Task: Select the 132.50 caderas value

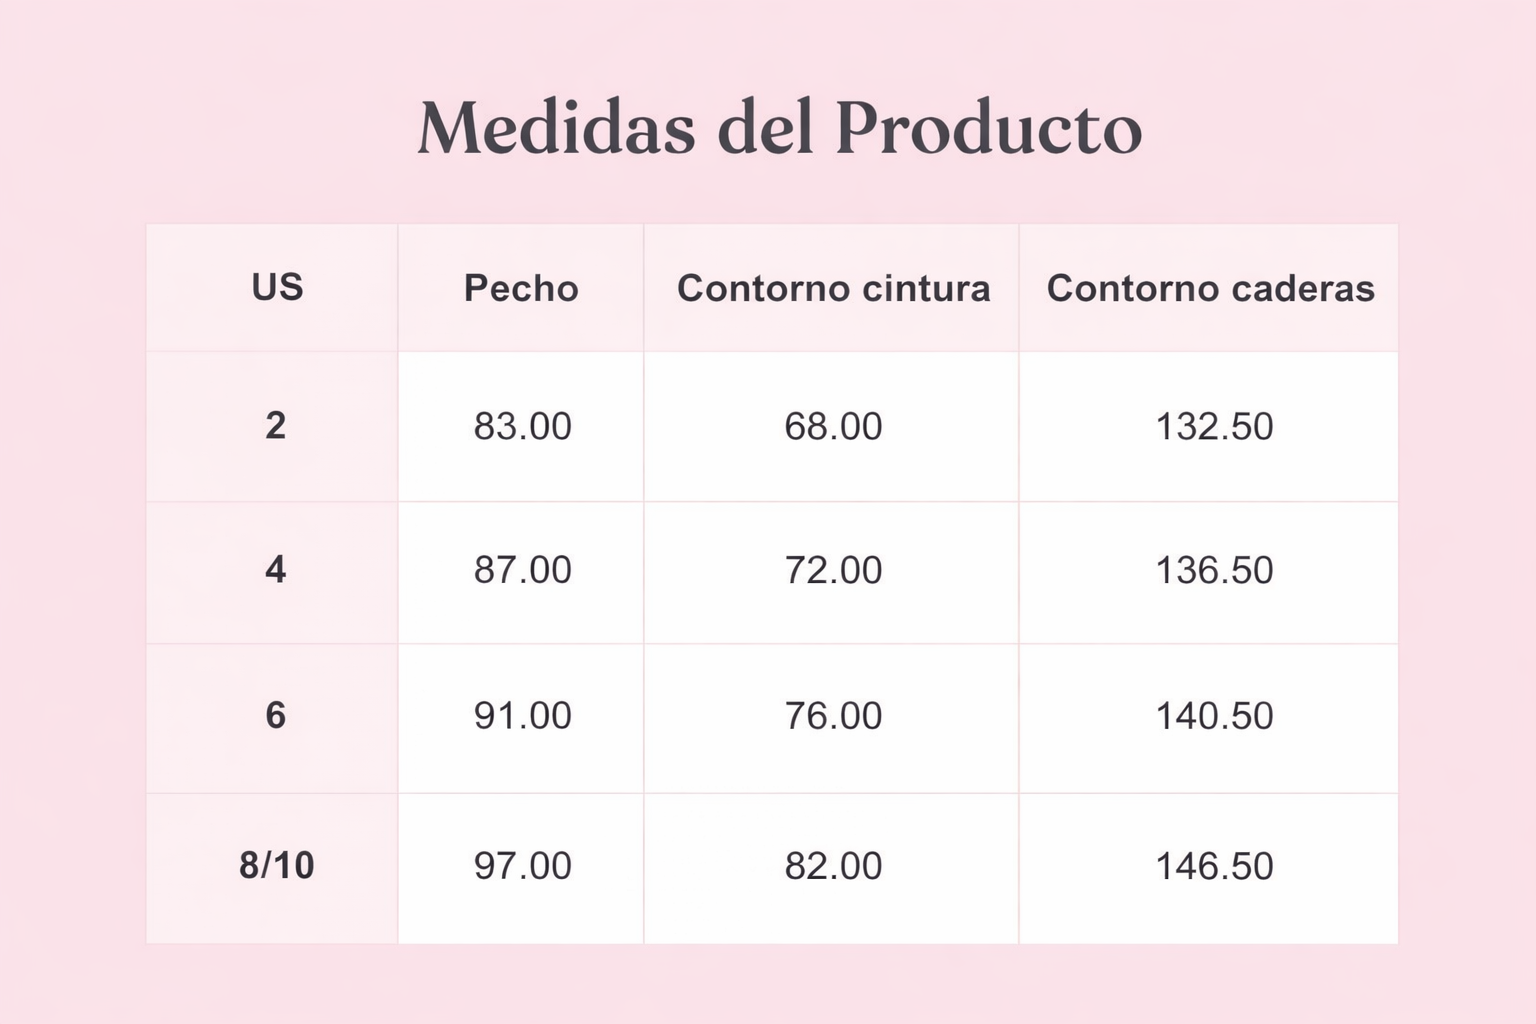Action: click(1214, 427)
